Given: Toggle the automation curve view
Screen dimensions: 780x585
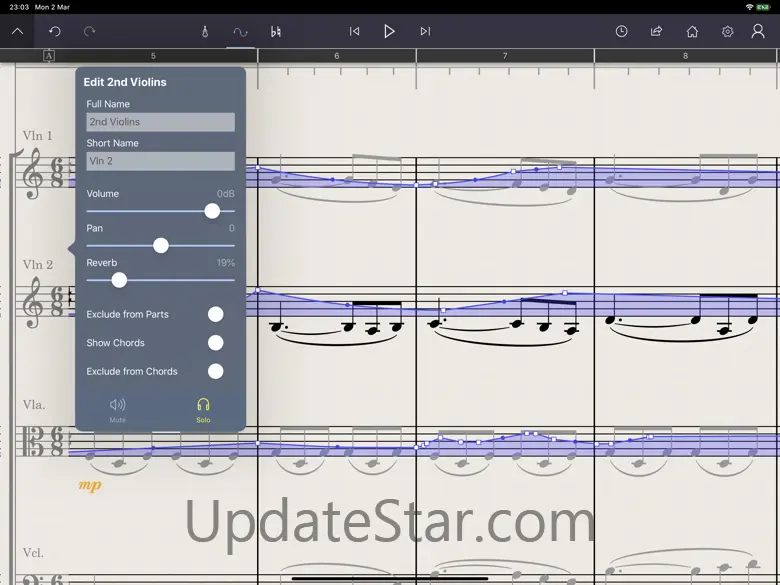Looking at the screenshot, I should pos(240,32).
